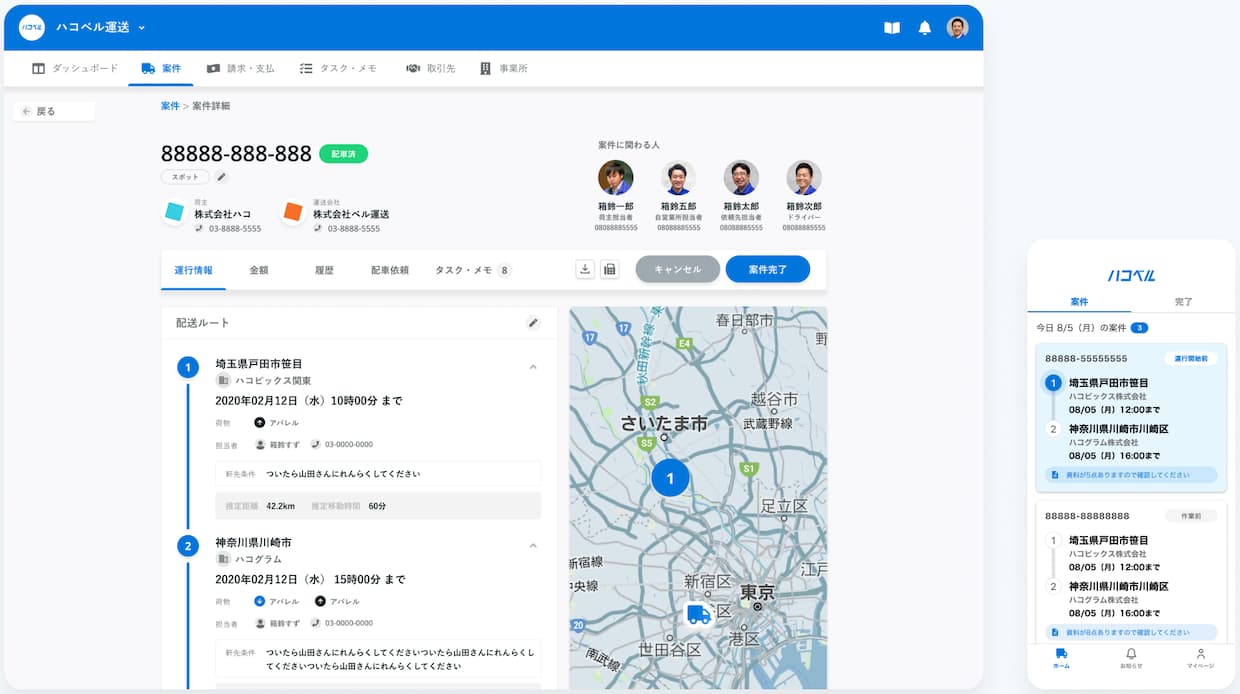Click the 戻る back button
Screen dimensions: 1240x694
pyautogui.click(x=54, y=111)
